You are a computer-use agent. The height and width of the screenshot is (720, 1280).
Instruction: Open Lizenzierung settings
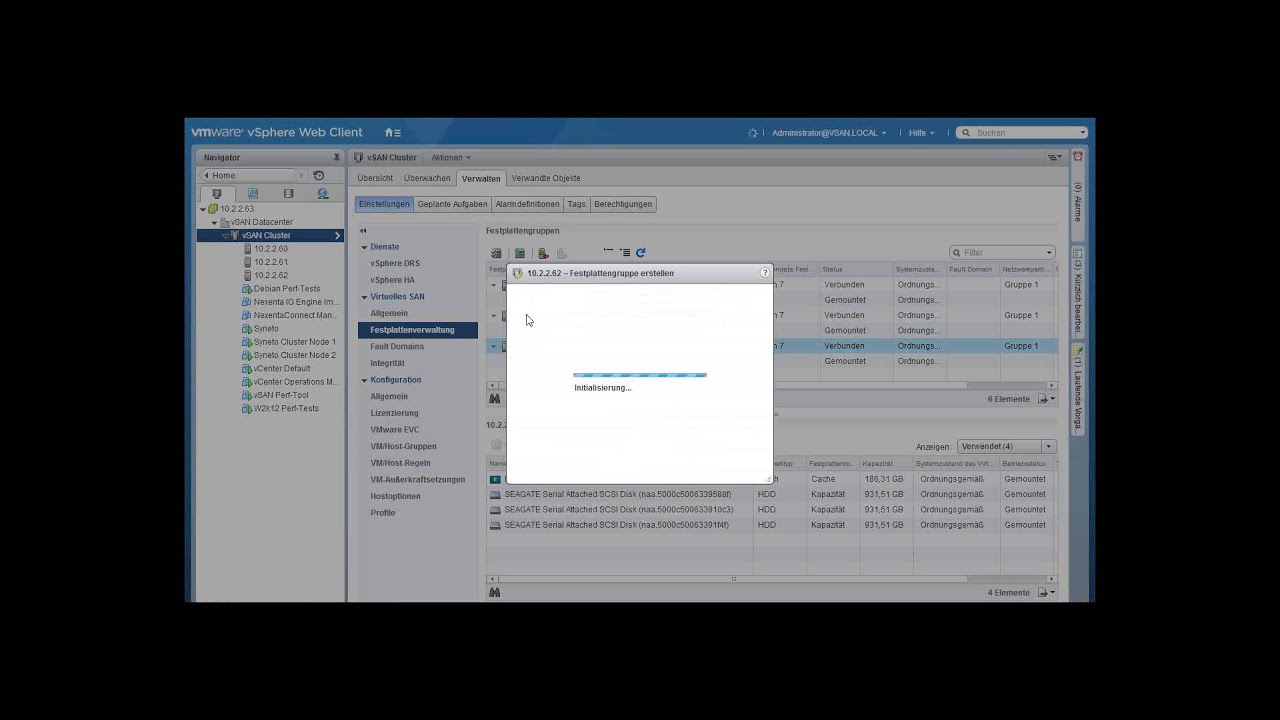pos(394,413)
